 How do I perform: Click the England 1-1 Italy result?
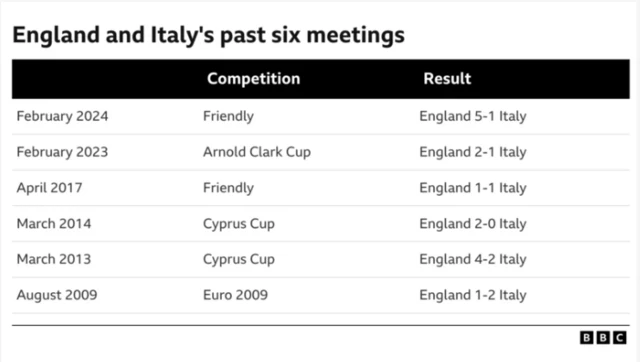click(473, 188)
